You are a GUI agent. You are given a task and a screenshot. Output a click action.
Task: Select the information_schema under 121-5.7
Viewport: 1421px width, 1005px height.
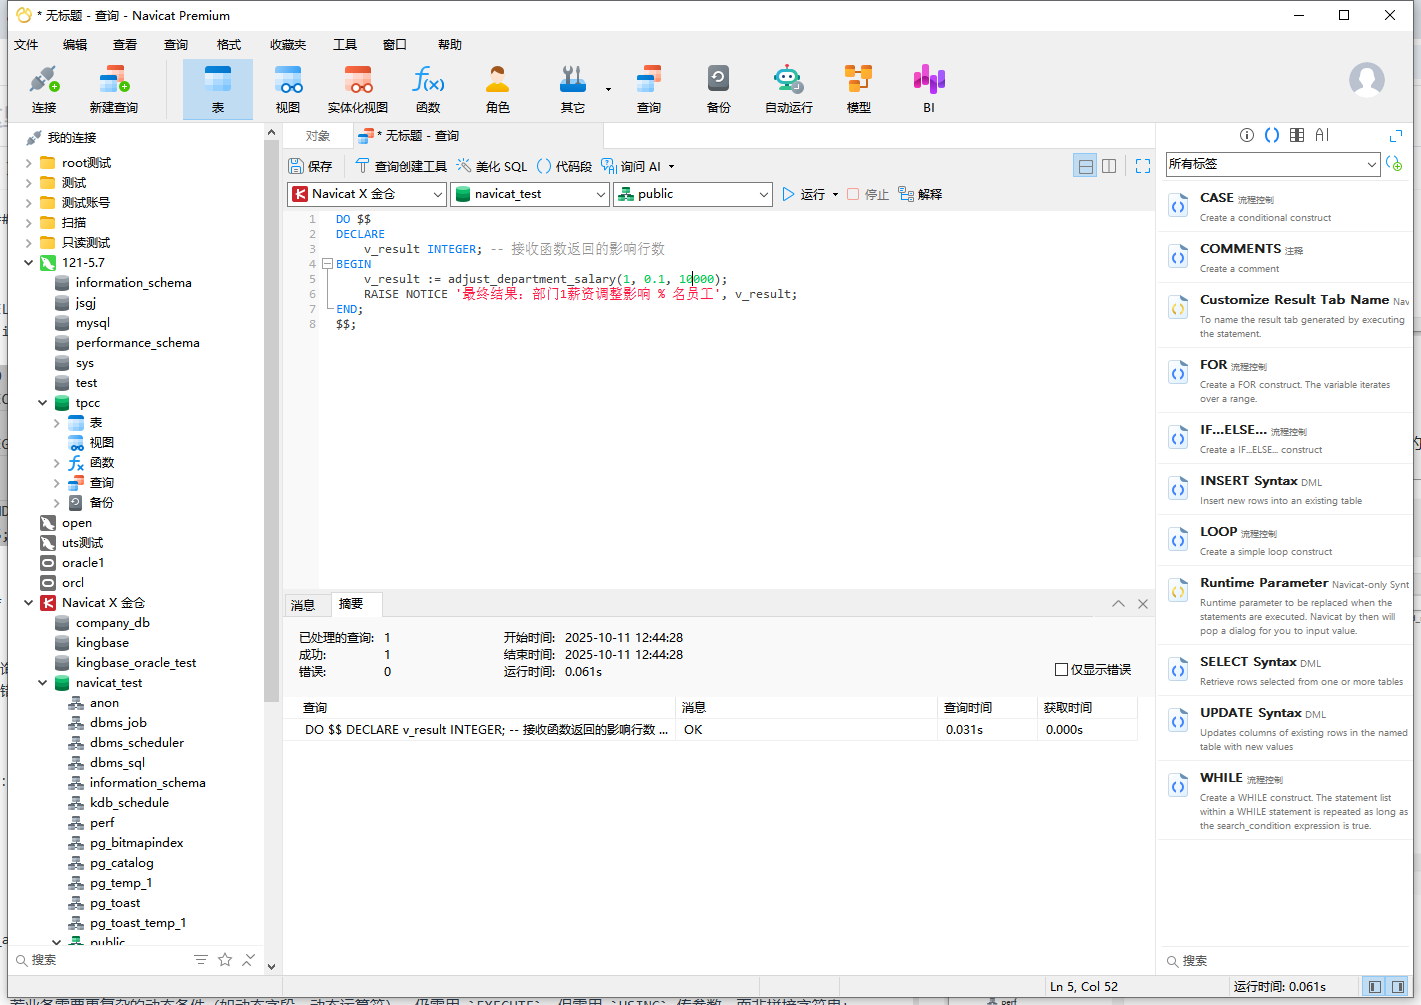pos(133,283)
